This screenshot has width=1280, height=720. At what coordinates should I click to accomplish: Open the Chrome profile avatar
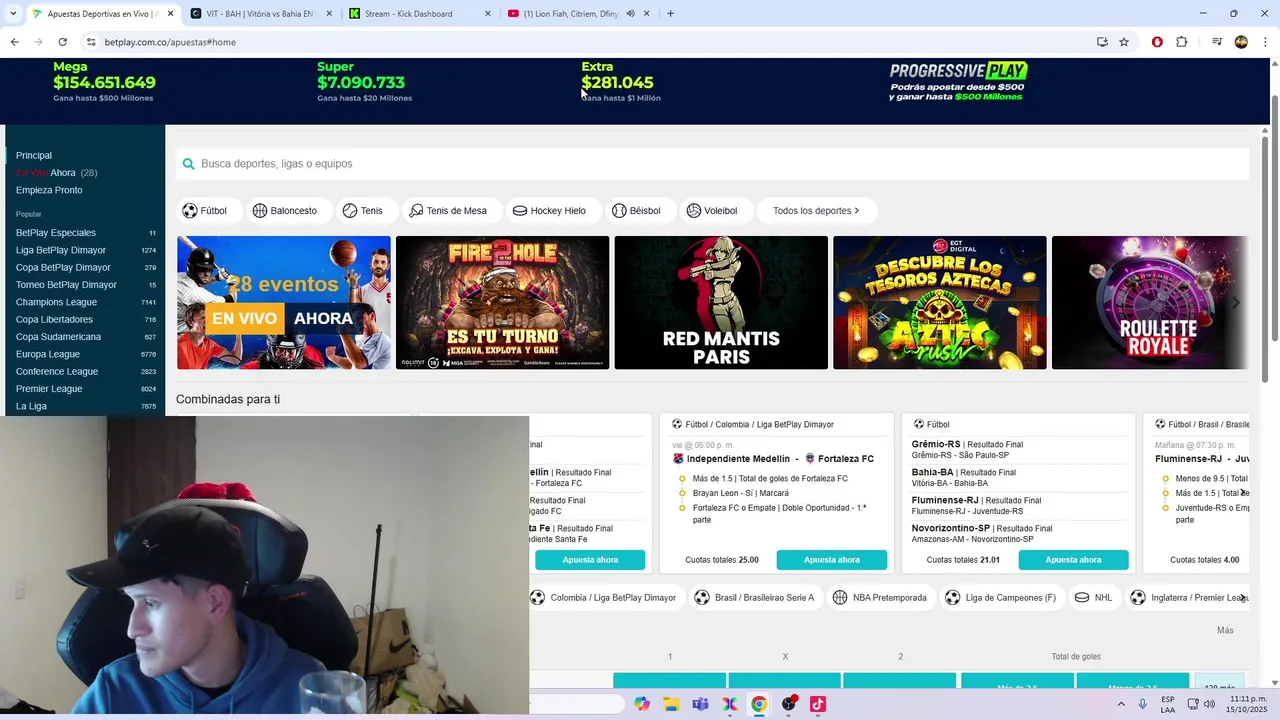pyautogui.click(x=1241, y=42)
